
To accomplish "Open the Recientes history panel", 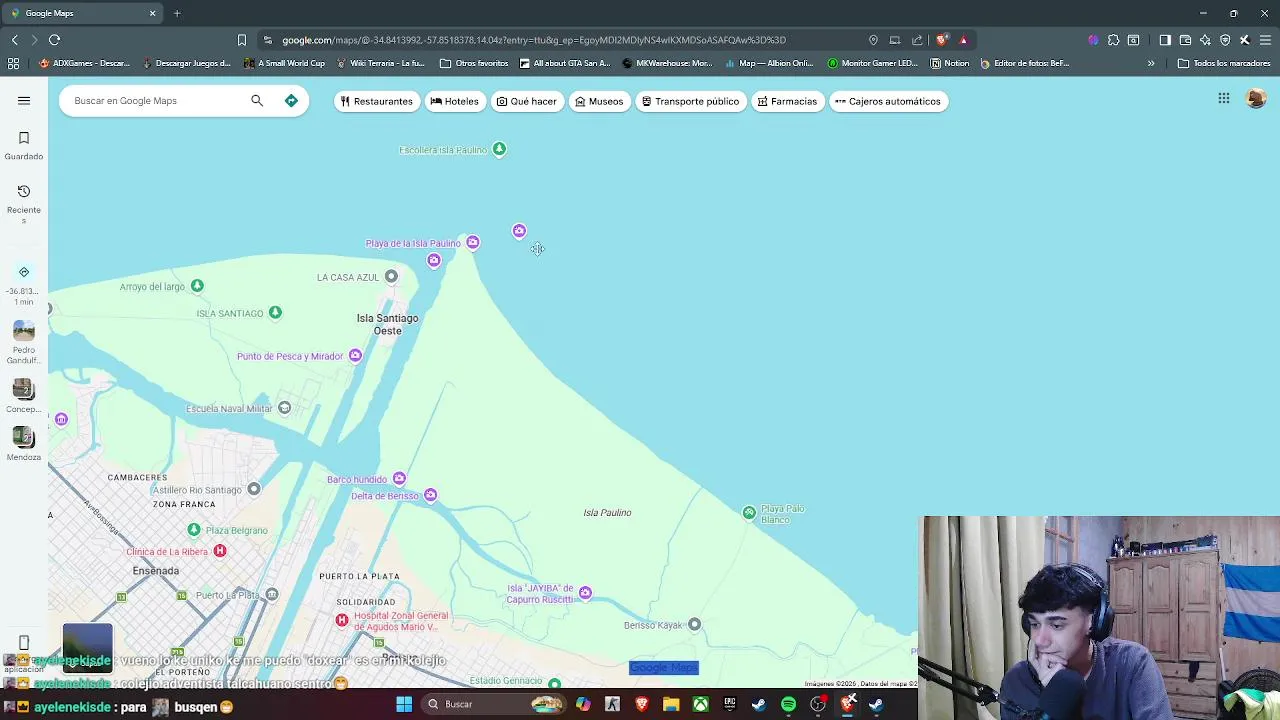I will (x=24, y=203).
